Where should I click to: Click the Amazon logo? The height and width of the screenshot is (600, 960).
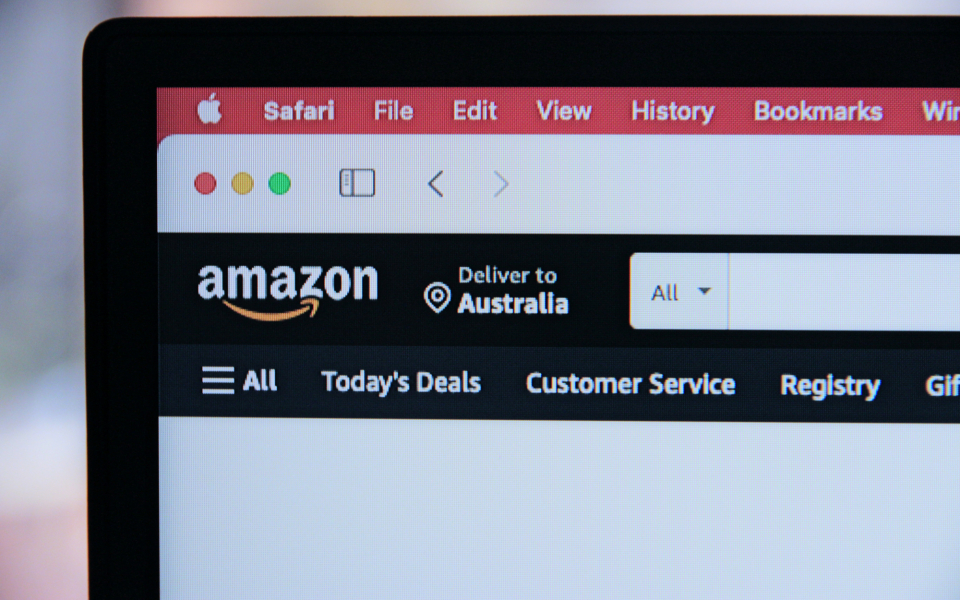point(287,291)
